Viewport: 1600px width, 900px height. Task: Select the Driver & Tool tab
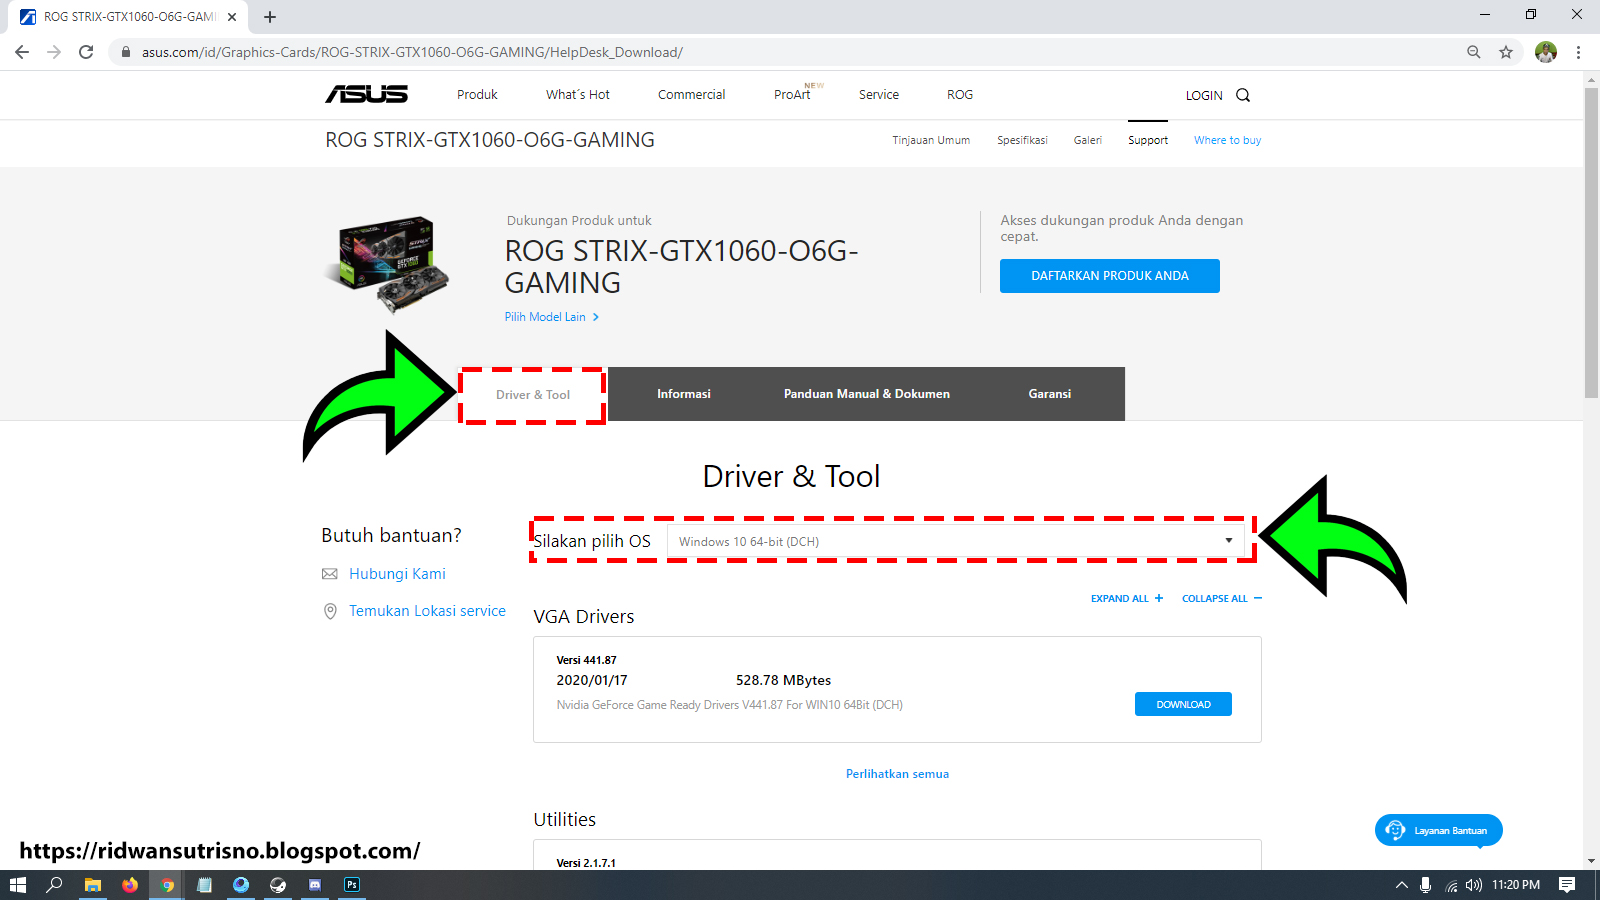tap(533, 395)
